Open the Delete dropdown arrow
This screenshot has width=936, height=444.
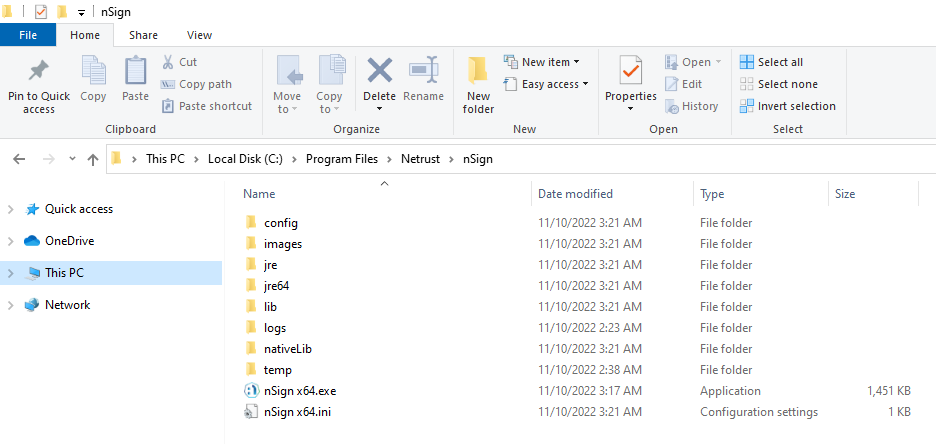point(379,109)
